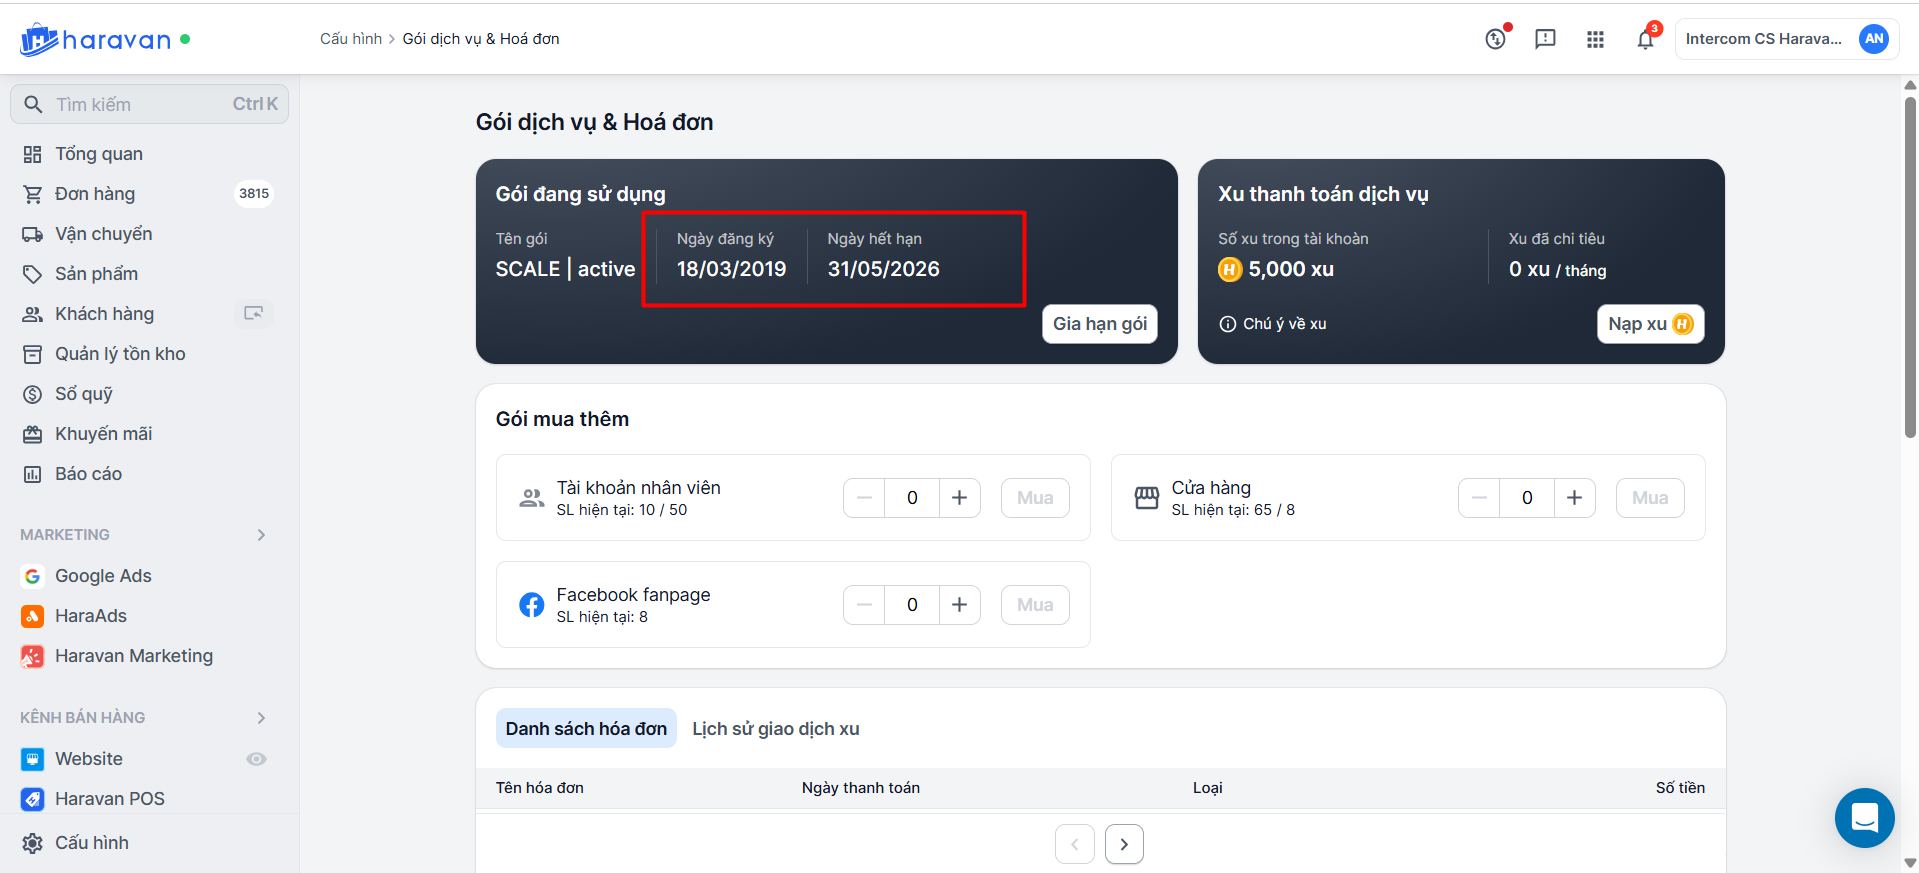This screenshot has height=873, width=1919.
Task: Expand the KÊNH BÁN HÀNG section chevron
Action: pos(261,718)
